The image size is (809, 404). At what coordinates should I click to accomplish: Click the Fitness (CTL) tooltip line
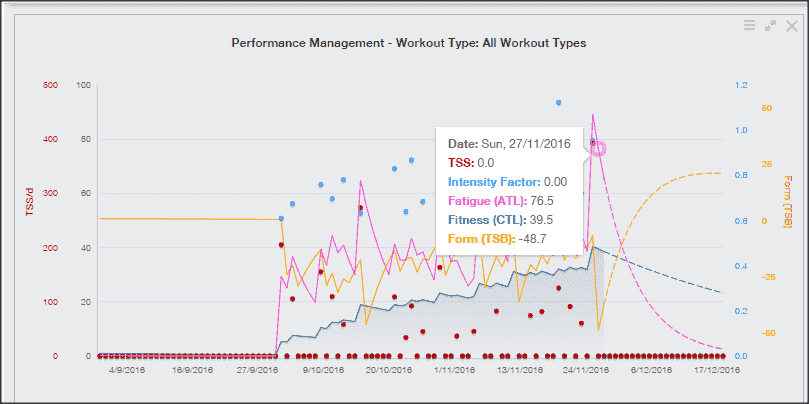pos(500,219)
